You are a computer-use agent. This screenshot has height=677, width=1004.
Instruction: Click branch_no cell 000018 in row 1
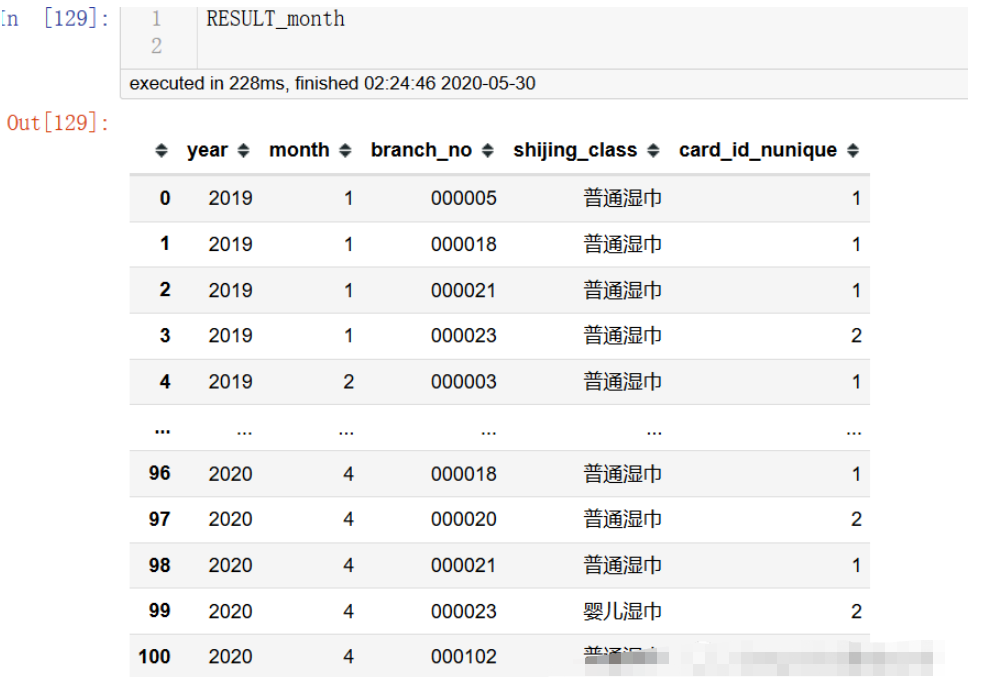coord(464,244)
